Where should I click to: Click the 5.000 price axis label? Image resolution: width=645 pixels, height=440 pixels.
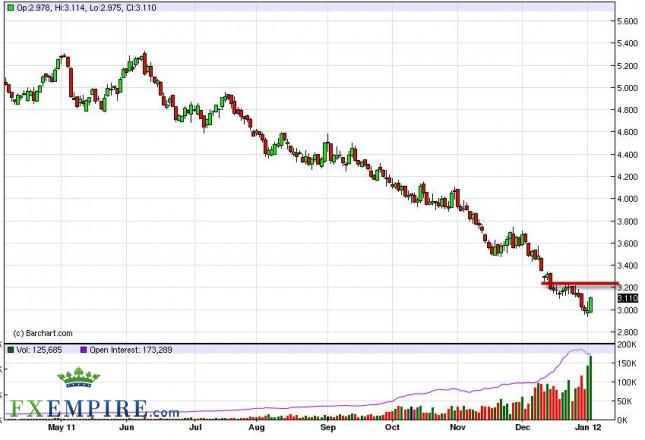(x=628, y=88)
